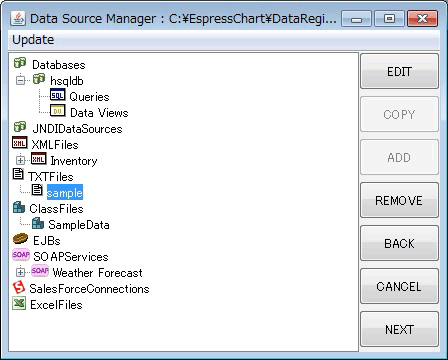Click the sample text file icon

tap(37, 190)
